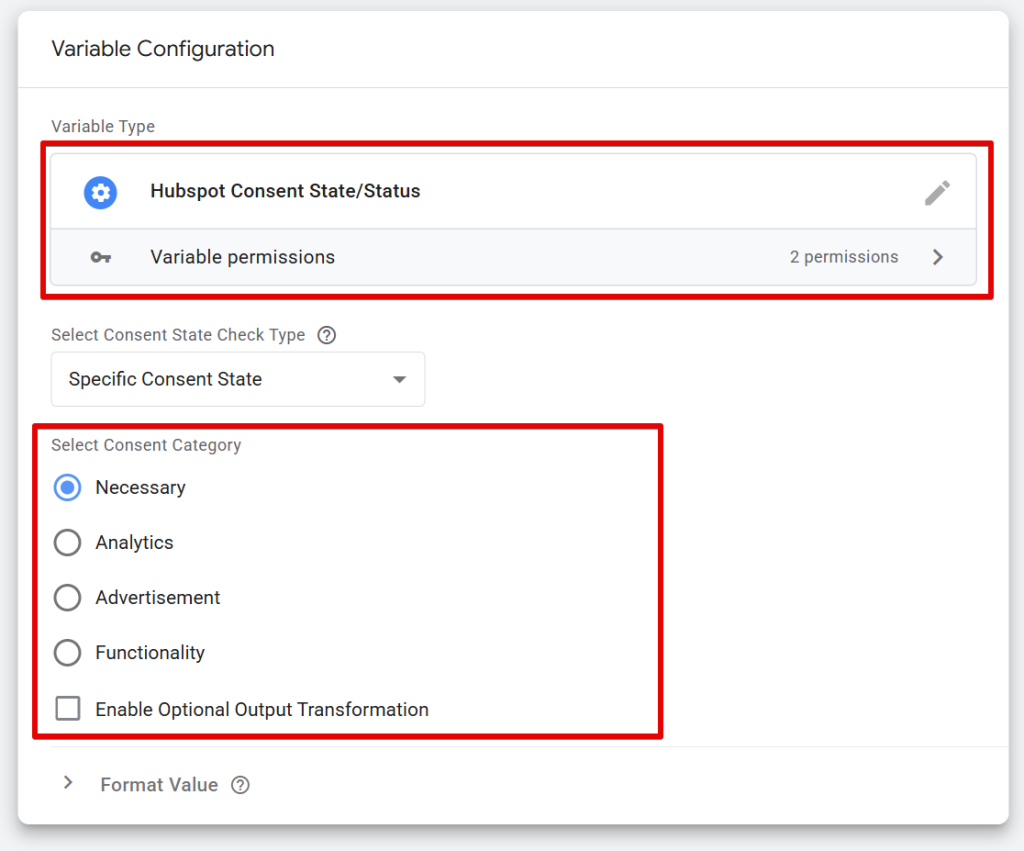This screenshot has width=1024, height=851.
Task: Click the Variable Configuration heading
Action: pyautogui.click(x=163, y=49)
